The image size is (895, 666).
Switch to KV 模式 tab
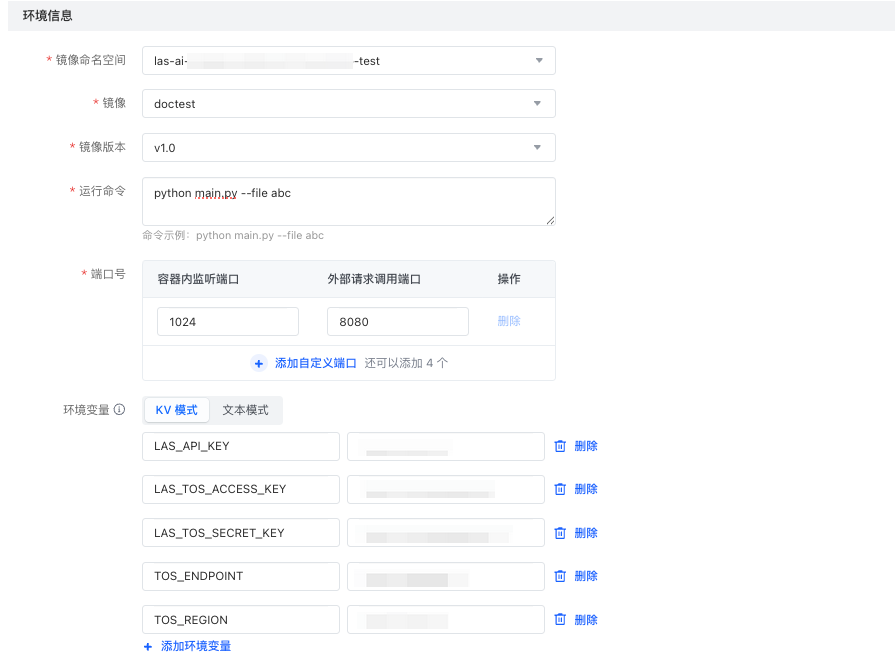[177, 410]
